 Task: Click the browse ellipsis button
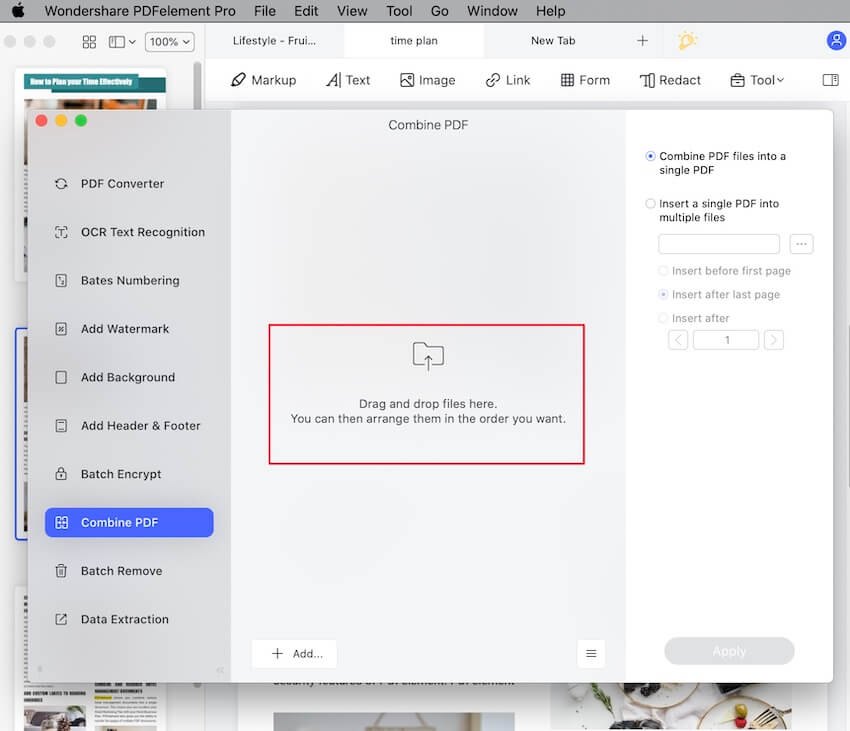pos(801,244)
